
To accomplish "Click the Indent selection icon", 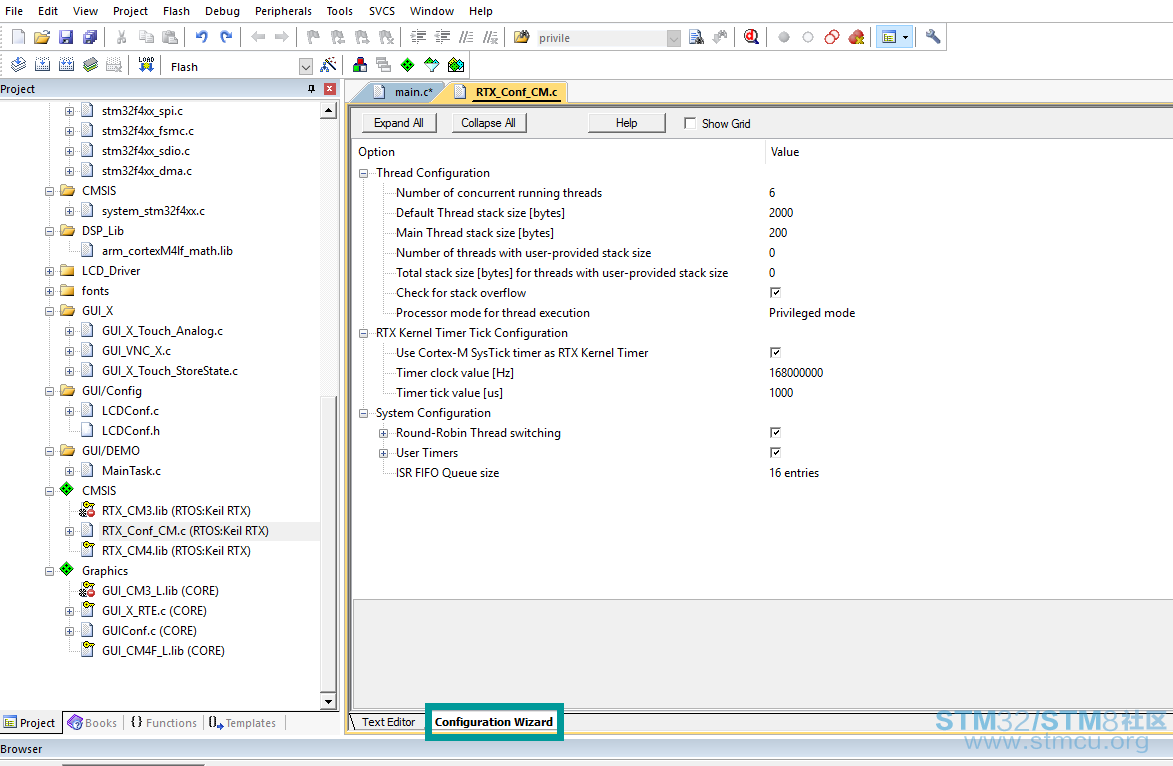I will click(x=418, y=37).
